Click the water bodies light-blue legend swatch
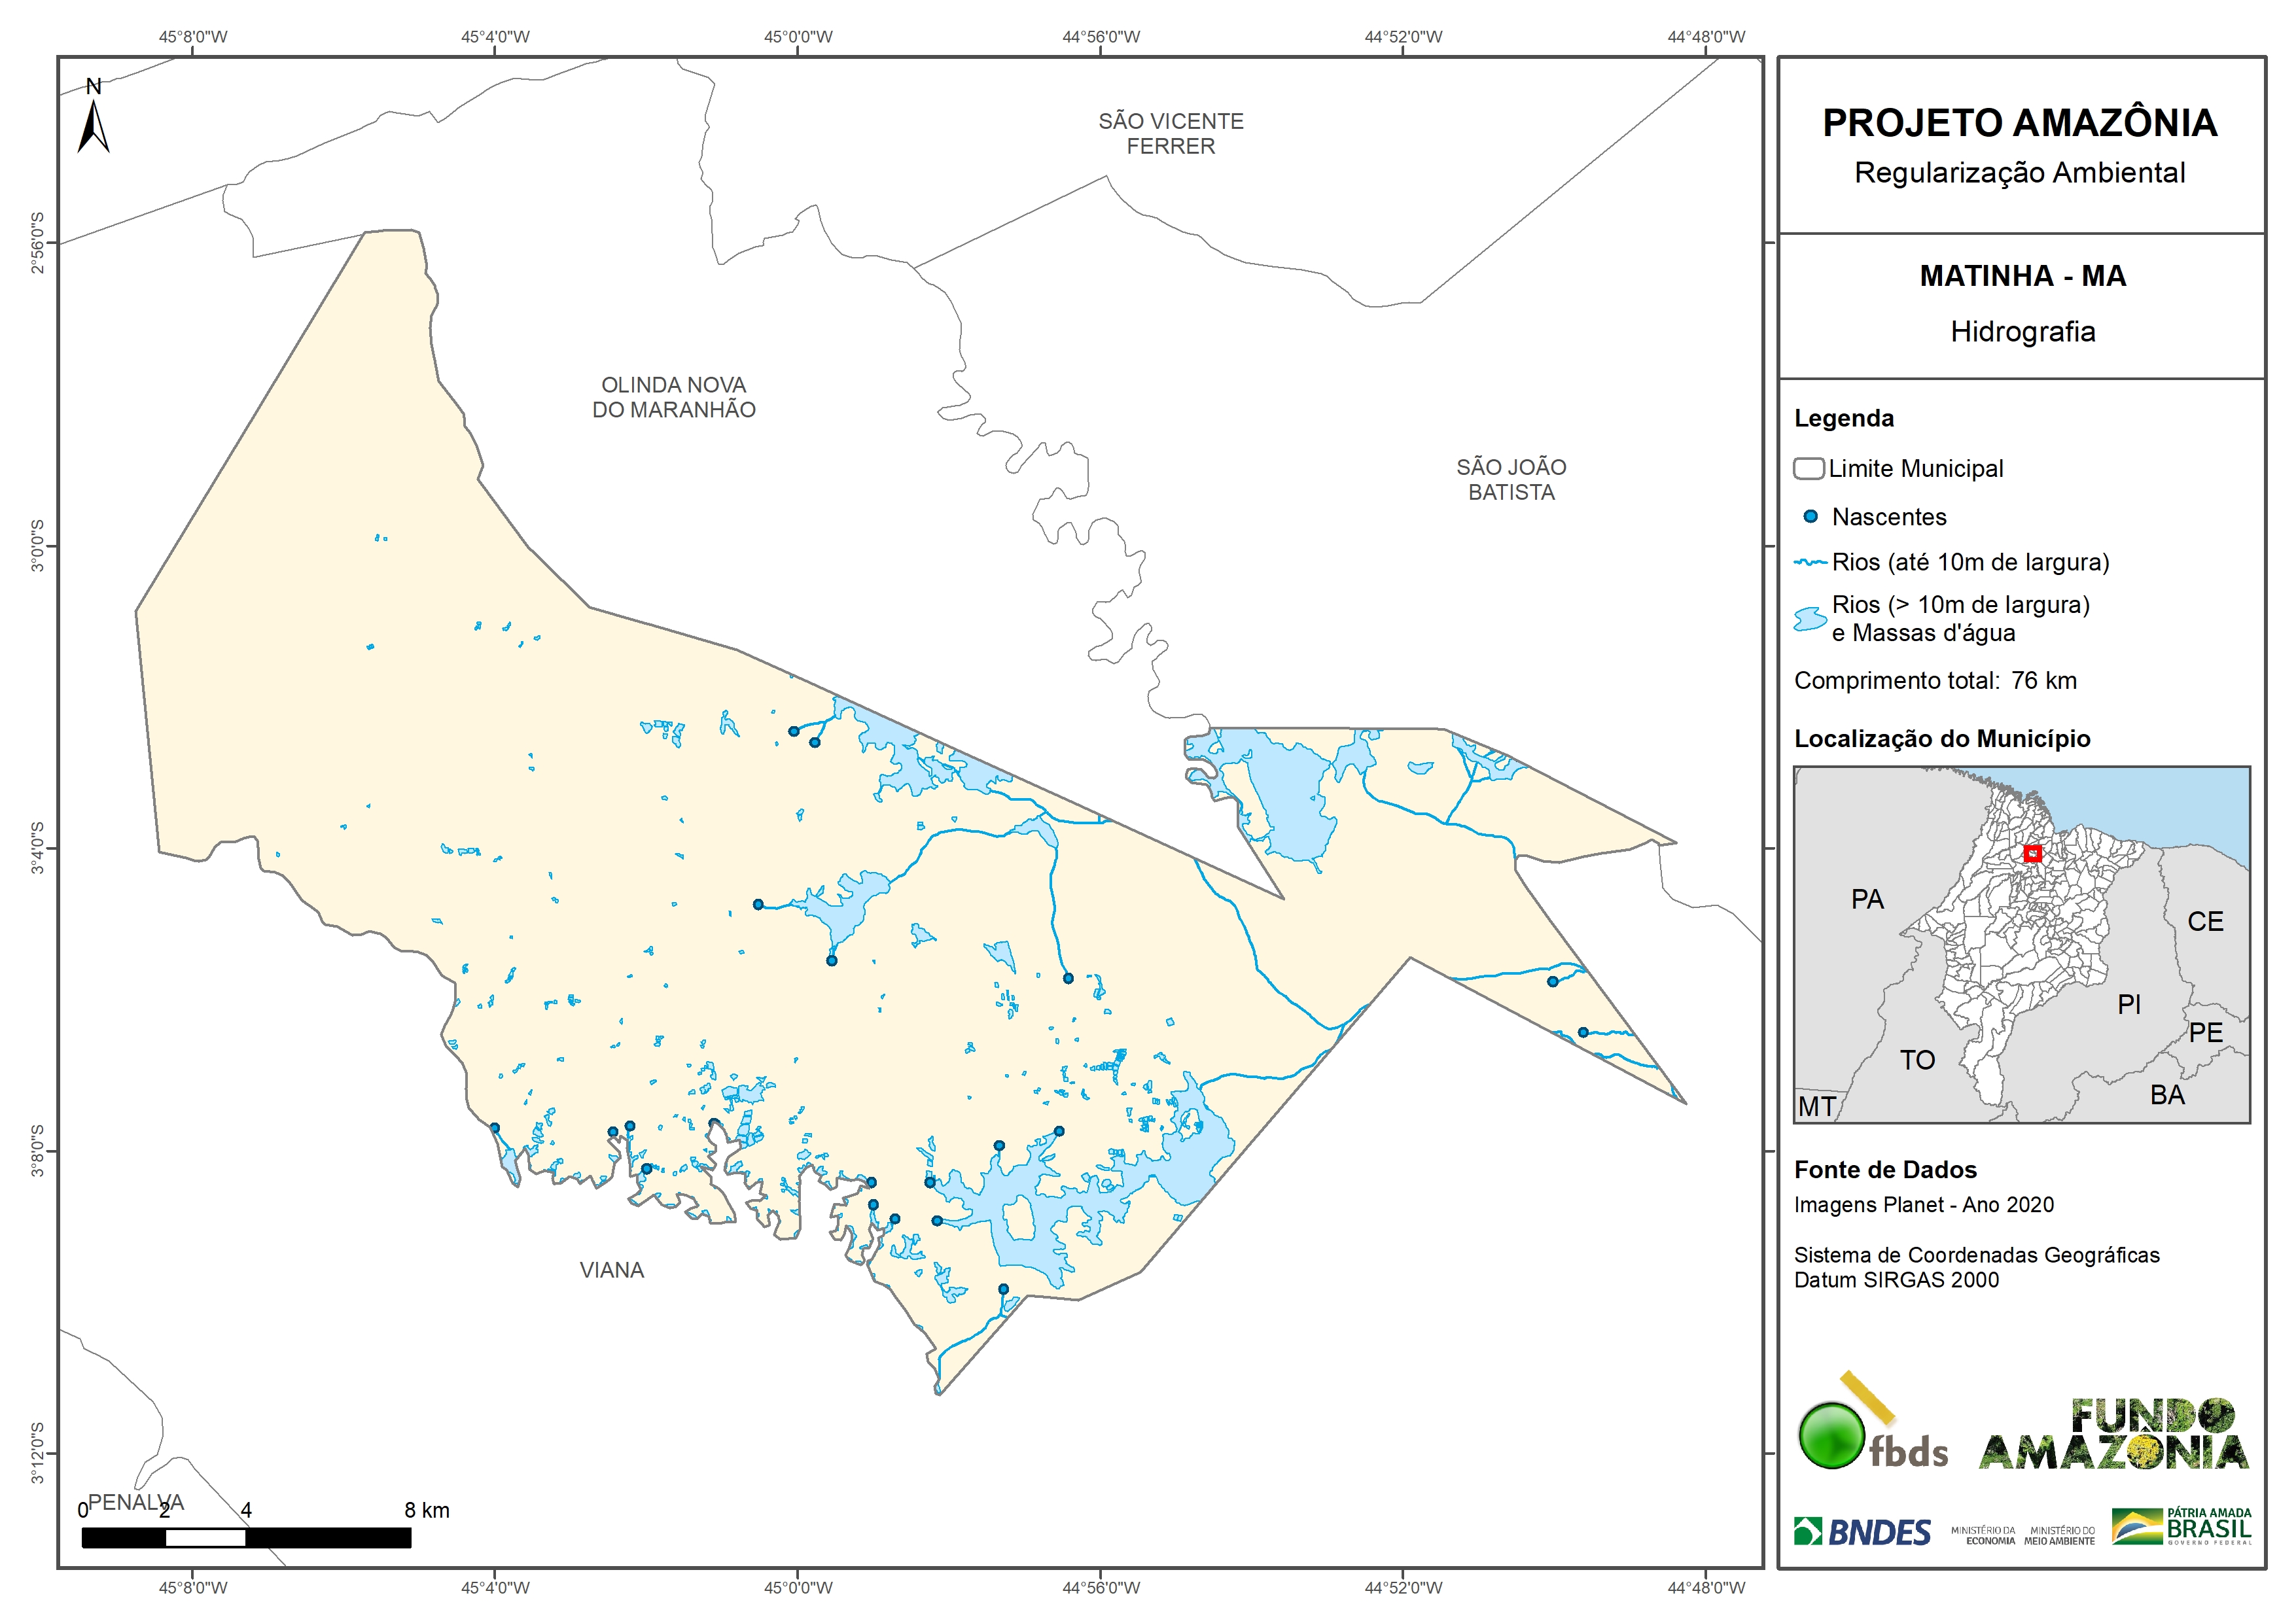This screenshot has width=2296, height=1623. pos(1810,619)
